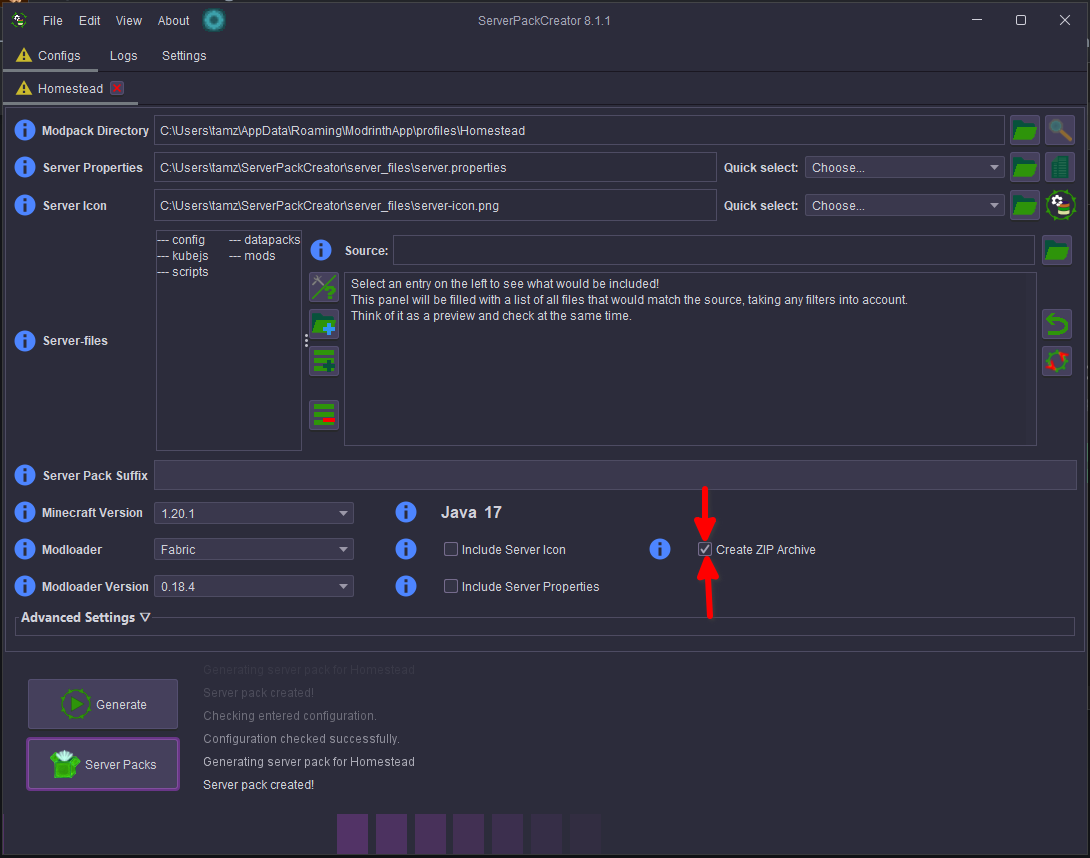
Task: Click the Server Properties info icon
Action: click(x=25, y=168)
